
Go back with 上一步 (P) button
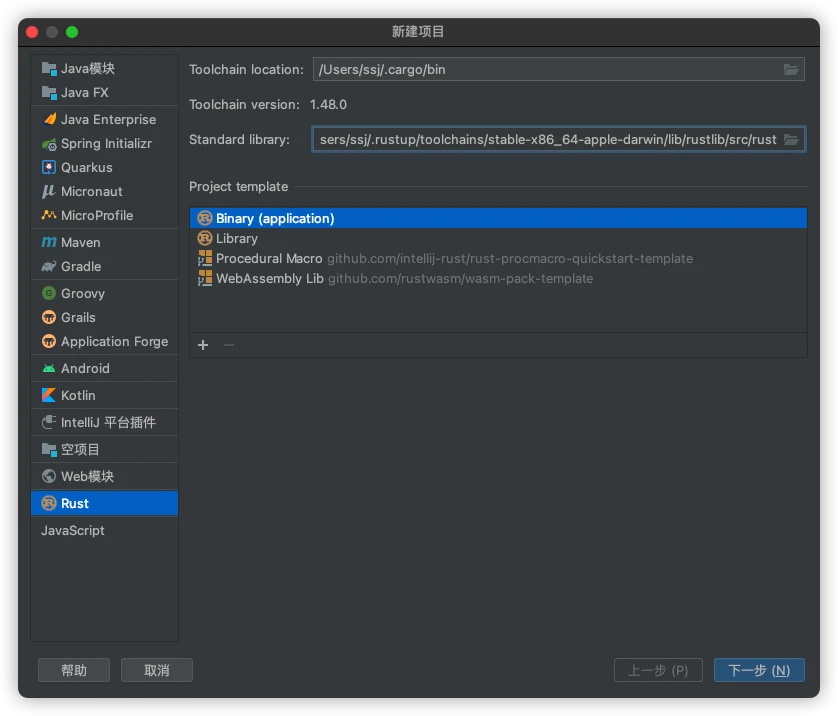pyautogui.click(x=658, y=670)
